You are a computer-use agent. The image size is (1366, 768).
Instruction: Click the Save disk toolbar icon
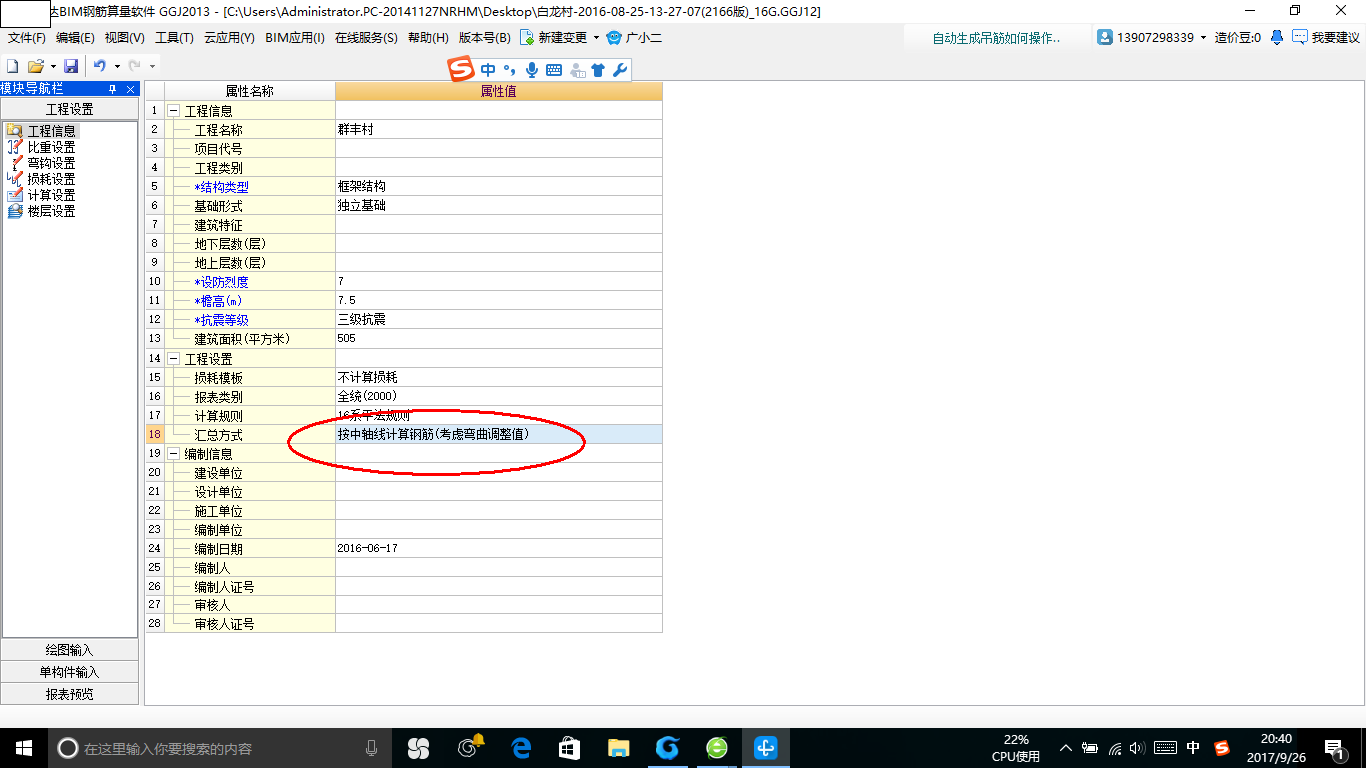tap(71, 66)
